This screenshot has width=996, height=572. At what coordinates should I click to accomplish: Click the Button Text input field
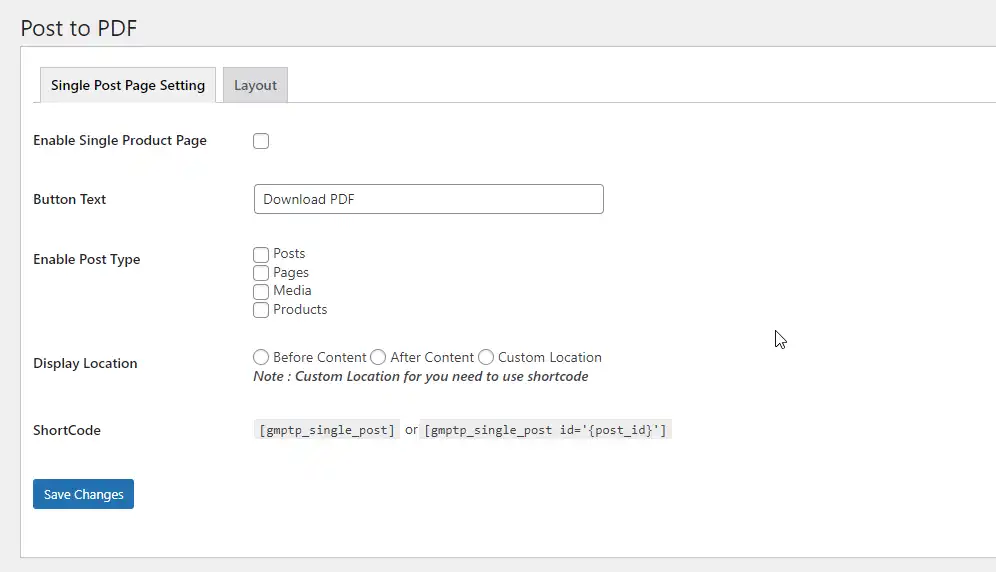(429, 199)
